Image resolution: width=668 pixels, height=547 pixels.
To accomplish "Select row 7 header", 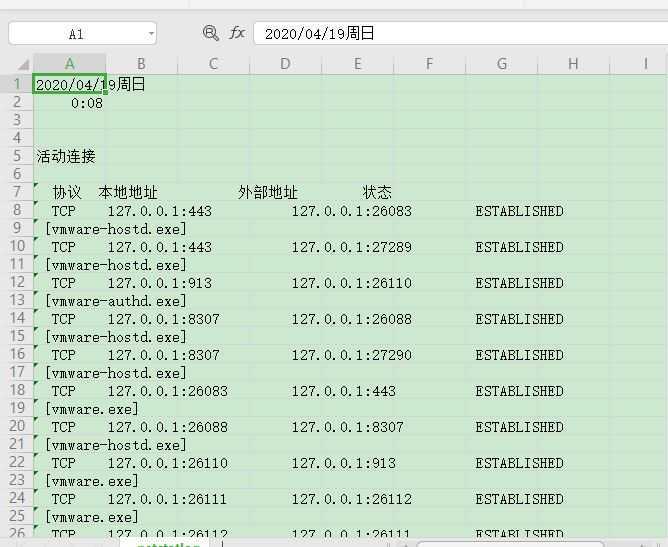I will pos(17,192).
